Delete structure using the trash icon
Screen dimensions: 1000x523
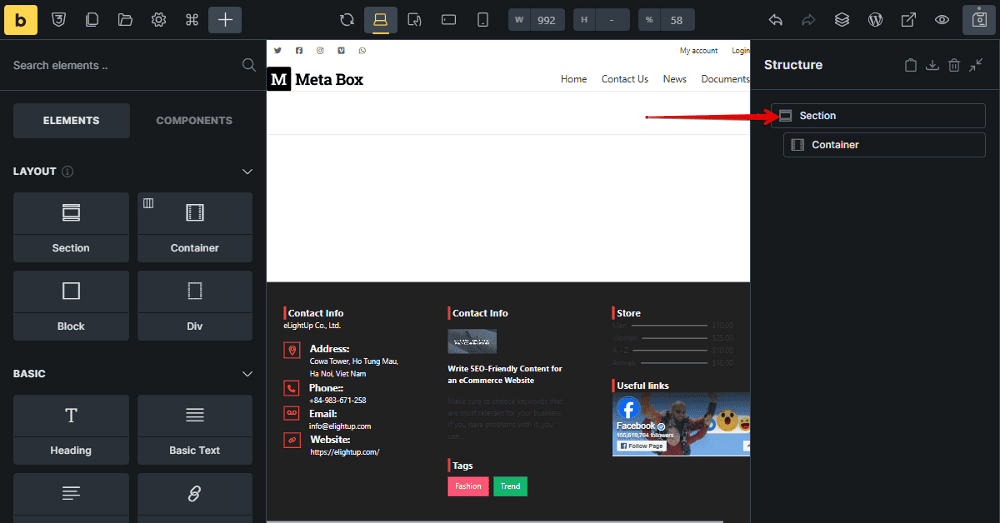954,65
